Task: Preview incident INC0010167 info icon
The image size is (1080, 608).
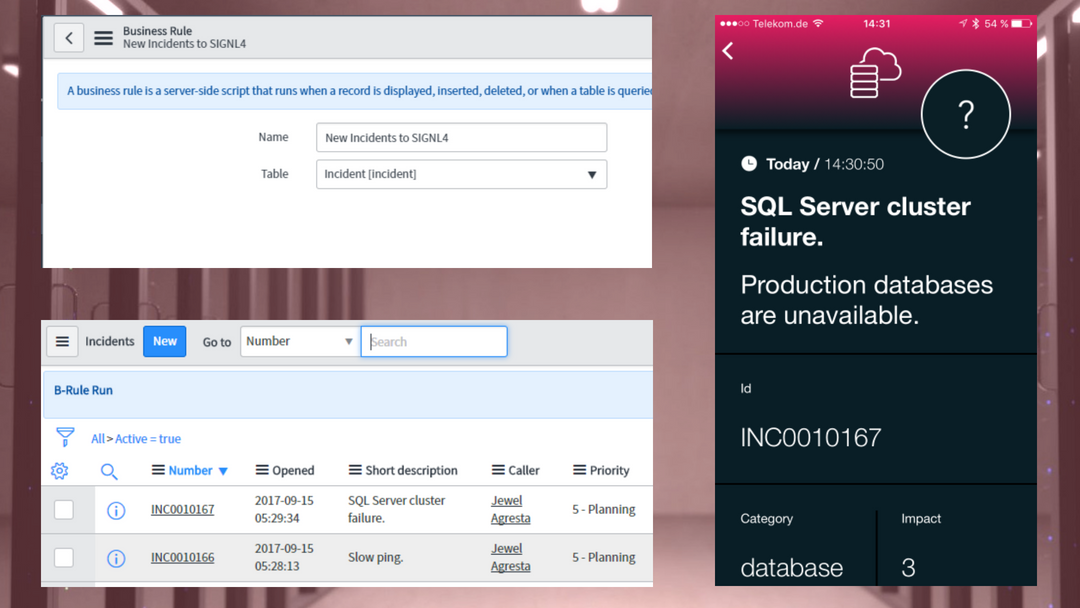Action: (116, 510)
